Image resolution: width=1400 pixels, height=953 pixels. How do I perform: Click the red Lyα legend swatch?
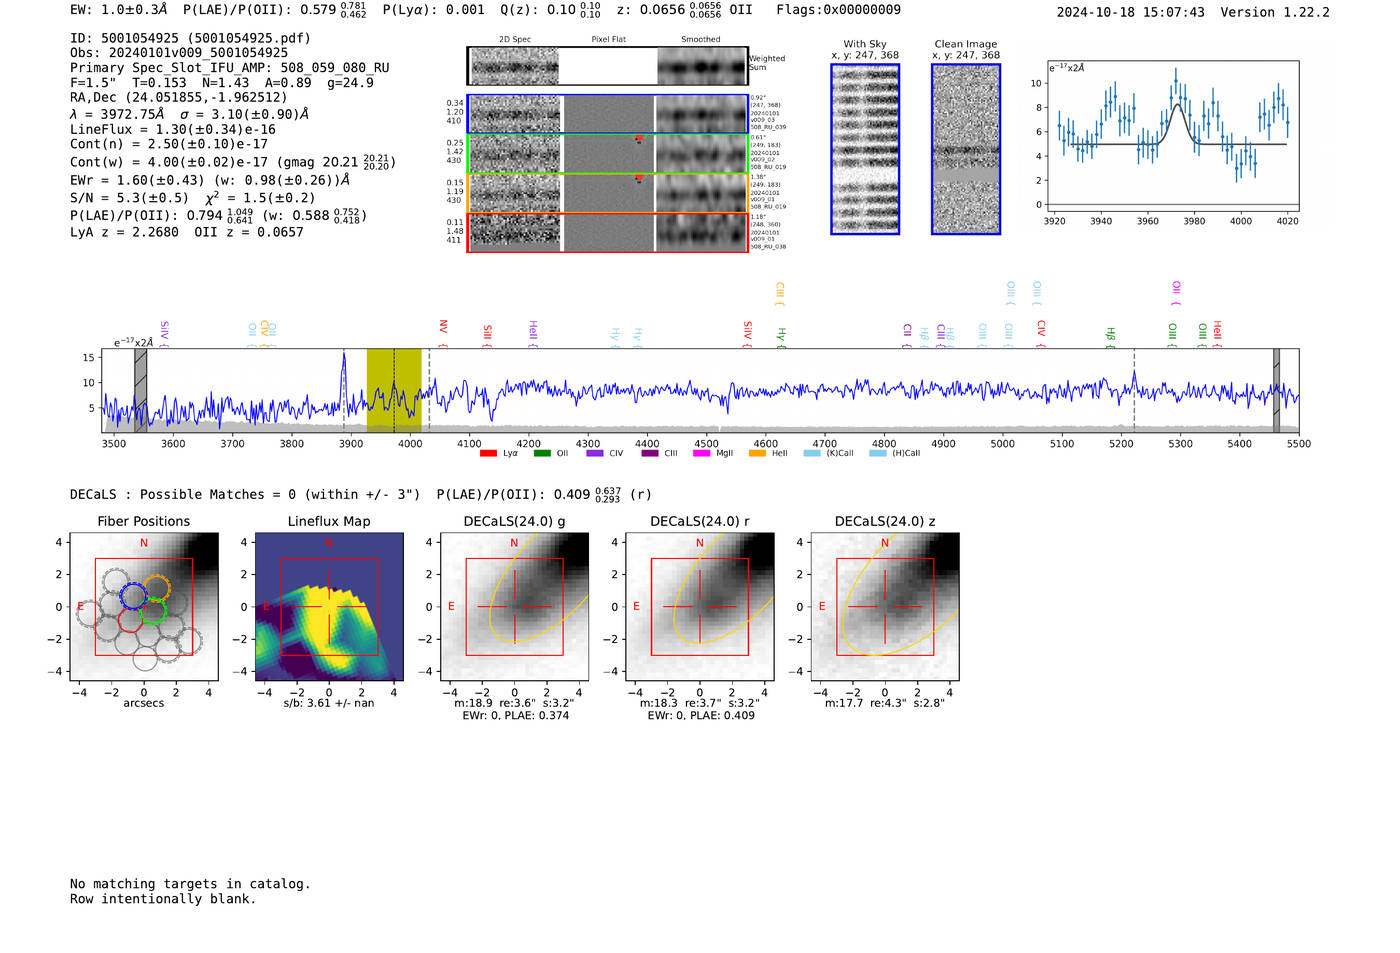coord(488,454)
